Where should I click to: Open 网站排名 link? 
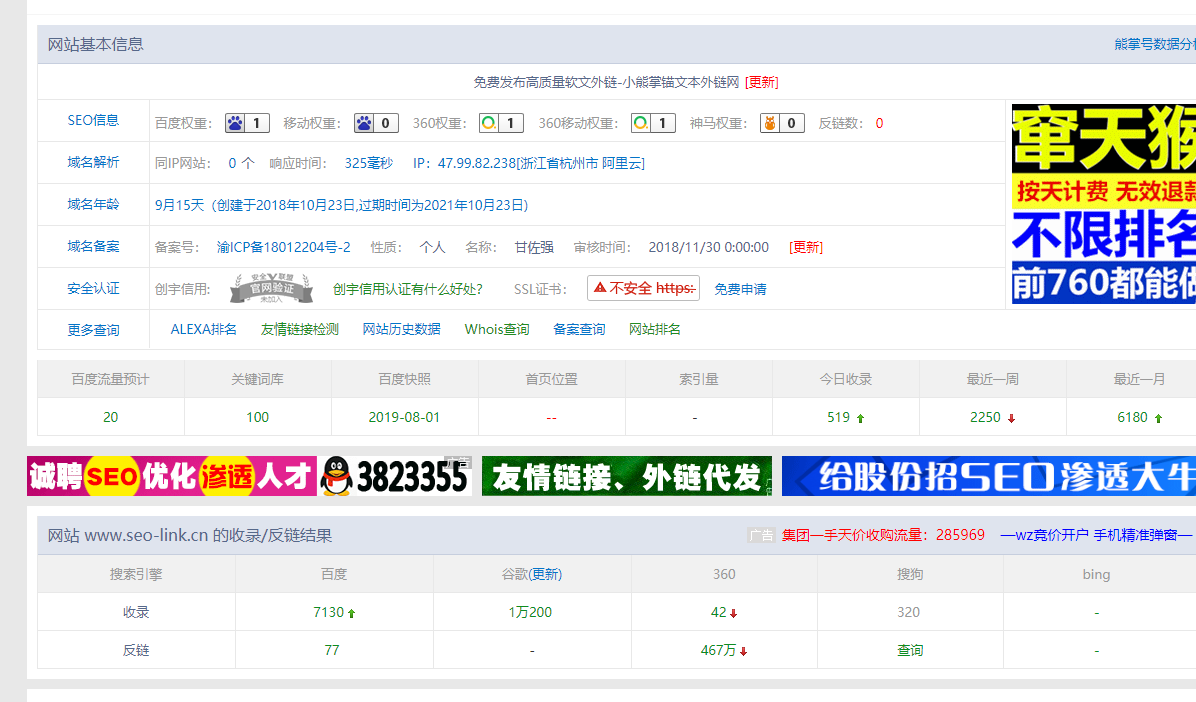(655, 330)
